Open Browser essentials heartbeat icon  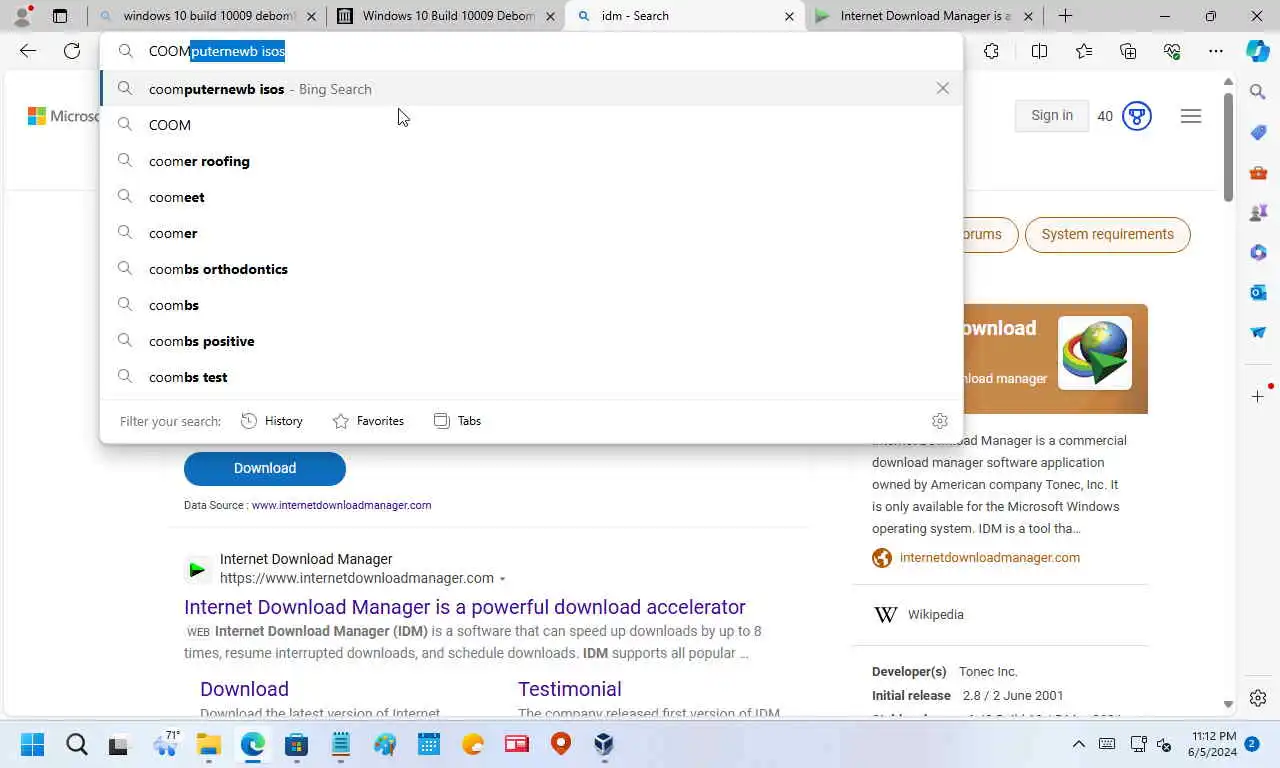1172,51
